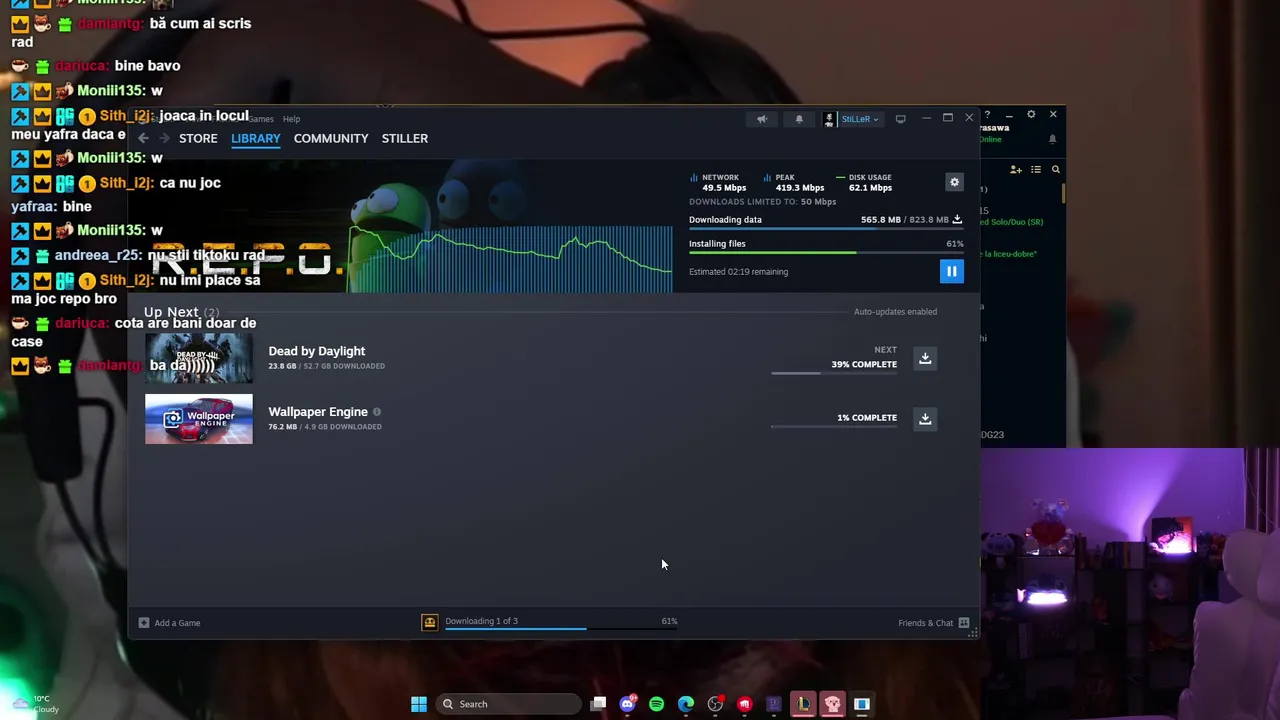Open Task View on the taskbar
This screenshot has height=720, width=1280.
(x=598, y=704)
